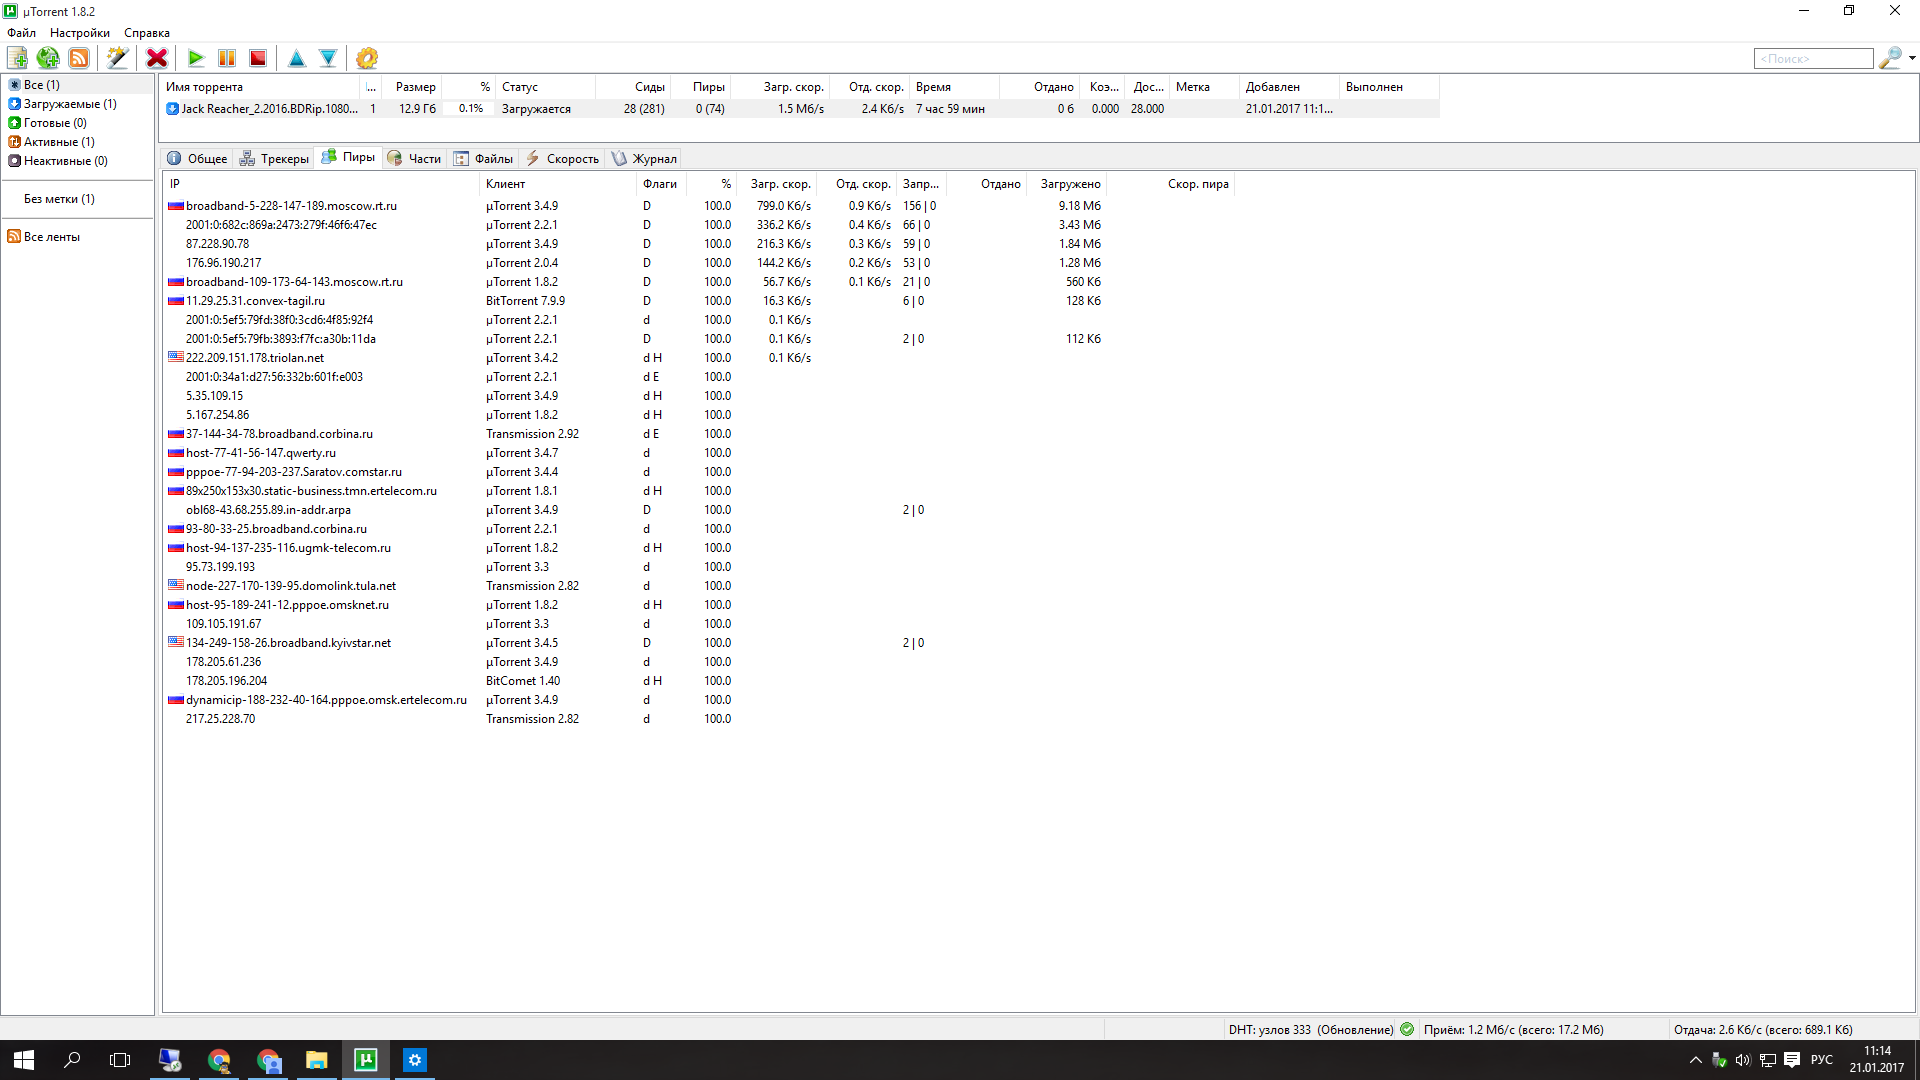Open Preferences gear icon
The height and width of the screenshot is (1080, 1920).
(x=367, y=58)
